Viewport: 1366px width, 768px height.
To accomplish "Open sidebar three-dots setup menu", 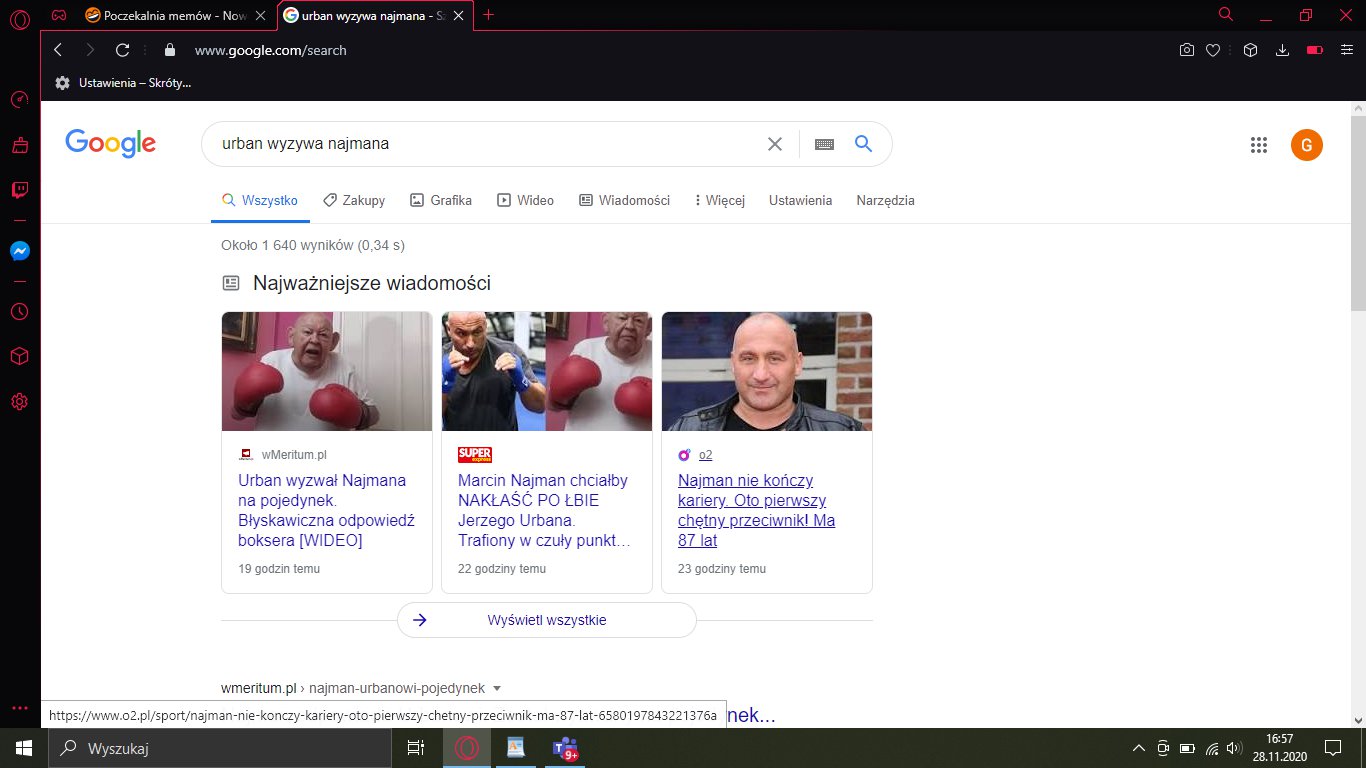I will 20,708.
